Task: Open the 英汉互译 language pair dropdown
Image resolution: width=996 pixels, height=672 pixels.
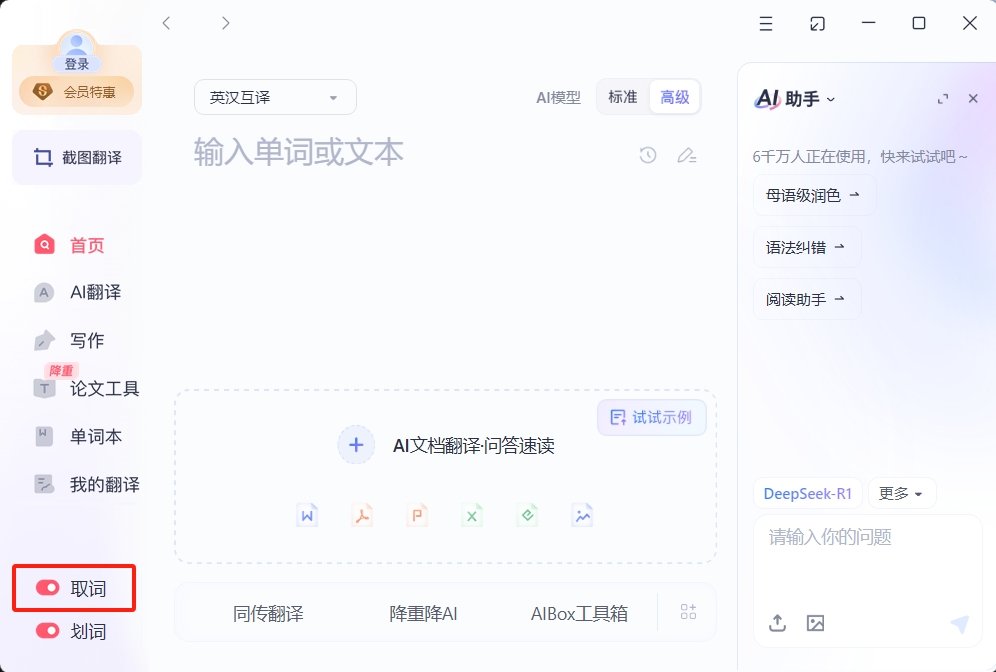Action: pyautogui.click(x=273, y=97)
